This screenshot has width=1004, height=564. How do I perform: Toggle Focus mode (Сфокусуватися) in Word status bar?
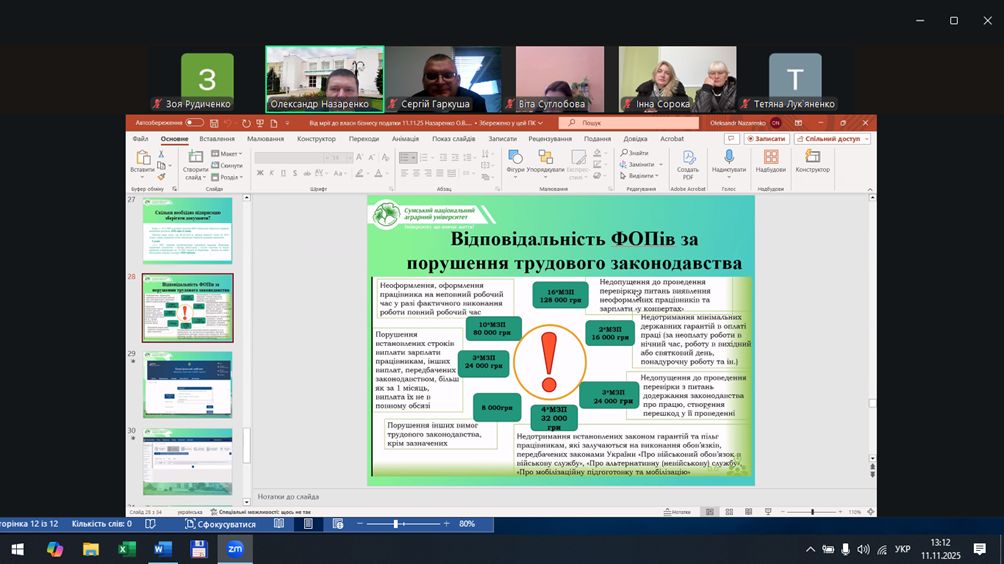click(219, 524)
